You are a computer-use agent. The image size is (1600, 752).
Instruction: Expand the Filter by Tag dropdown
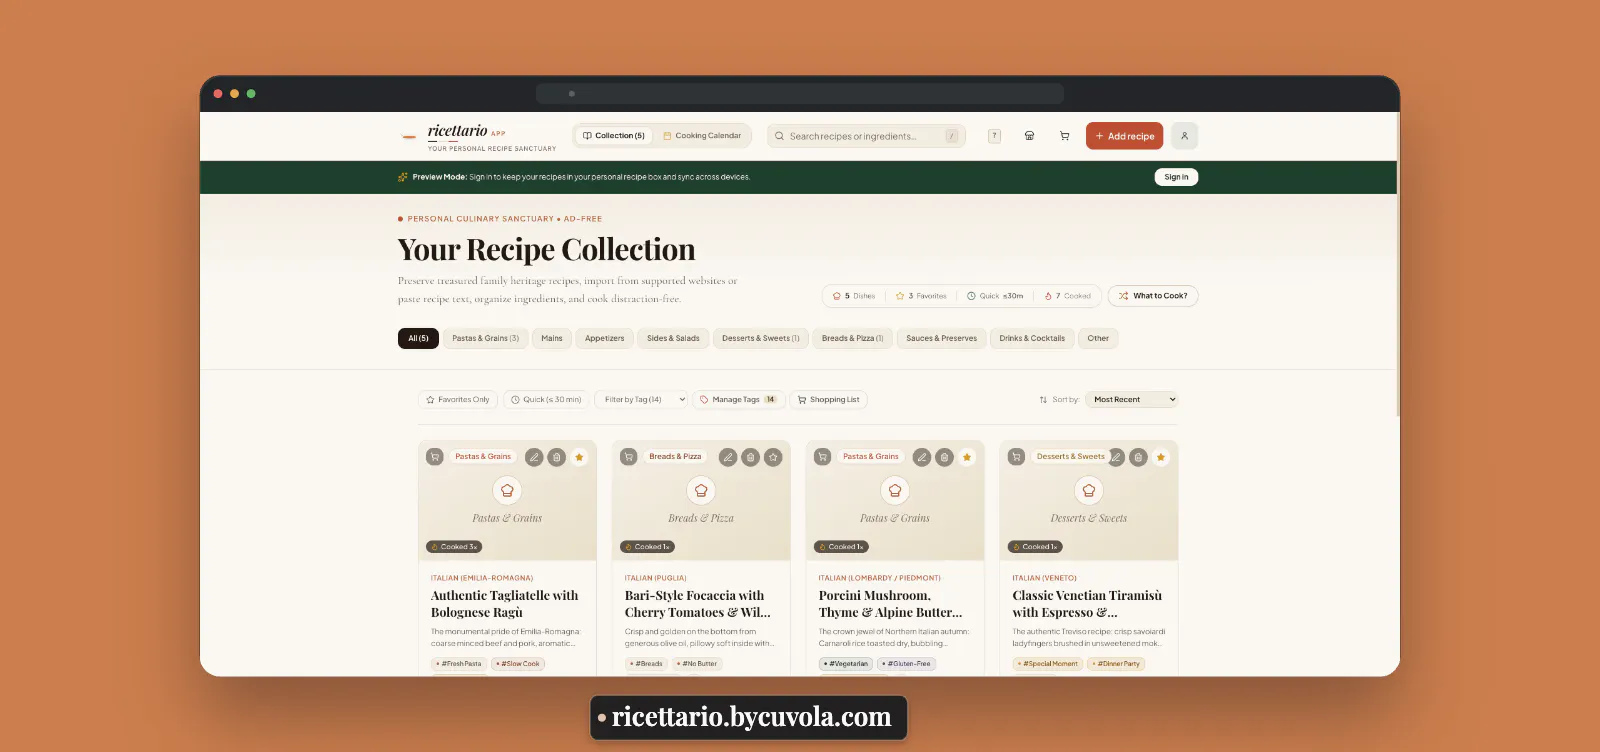click(x=642, y=400)
